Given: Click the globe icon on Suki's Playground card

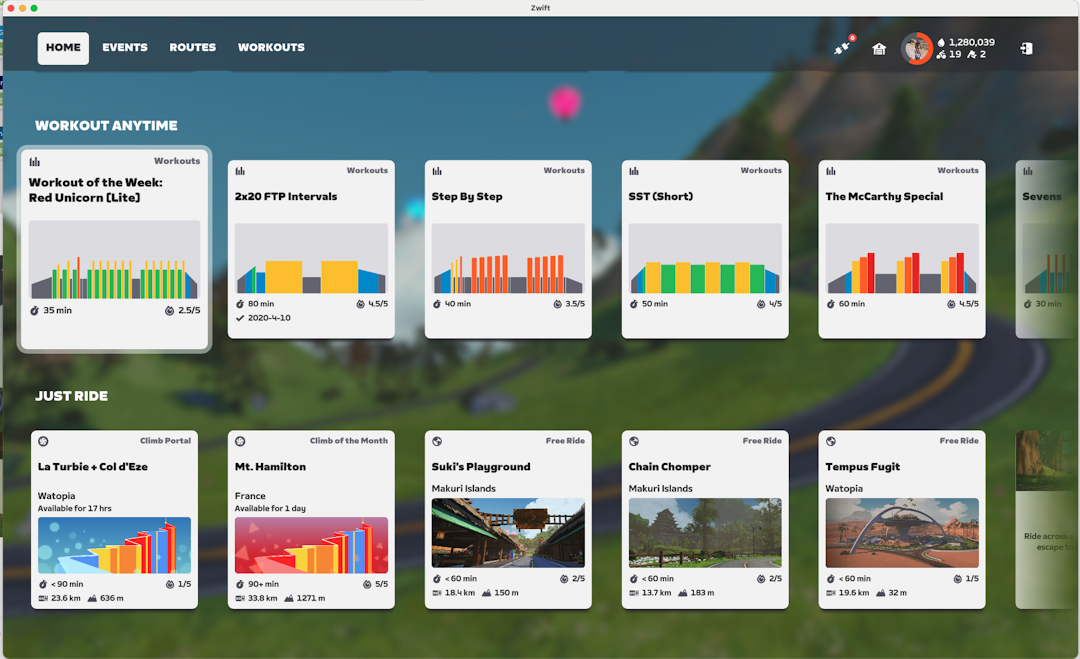Looking at the screenshot, I should pos(437,441).
